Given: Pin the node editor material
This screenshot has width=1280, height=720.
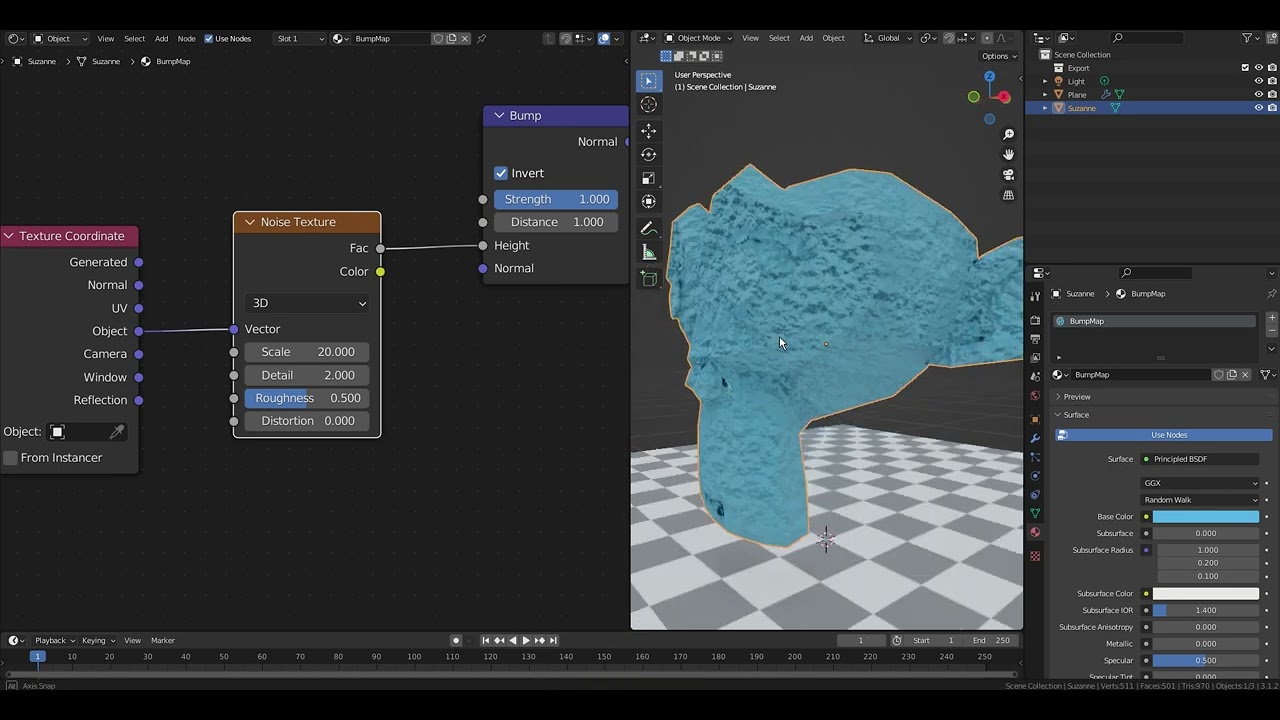Looking at the screenshot, I should 481,39.
